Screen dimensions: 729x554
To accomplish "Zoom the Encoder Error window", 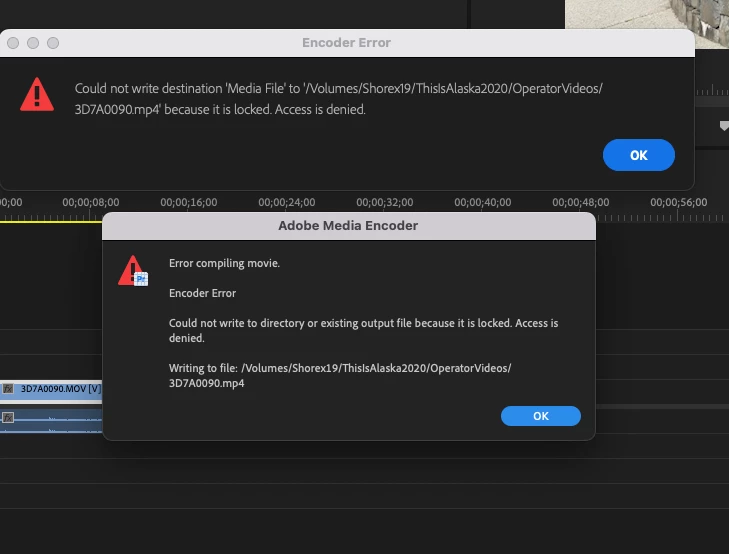I will click(53, 43).
